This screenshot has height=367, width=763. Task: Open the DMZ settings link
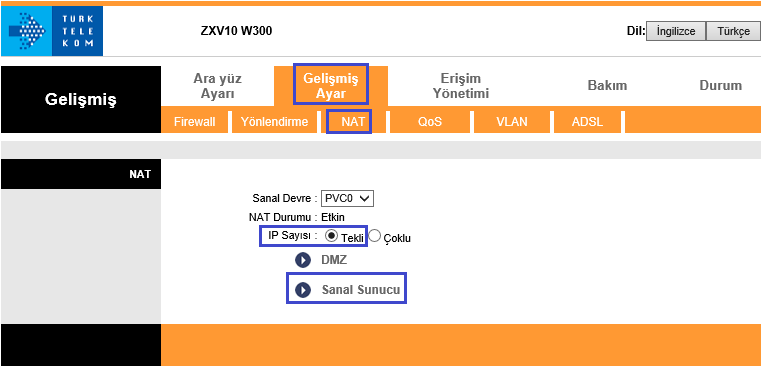334,260
